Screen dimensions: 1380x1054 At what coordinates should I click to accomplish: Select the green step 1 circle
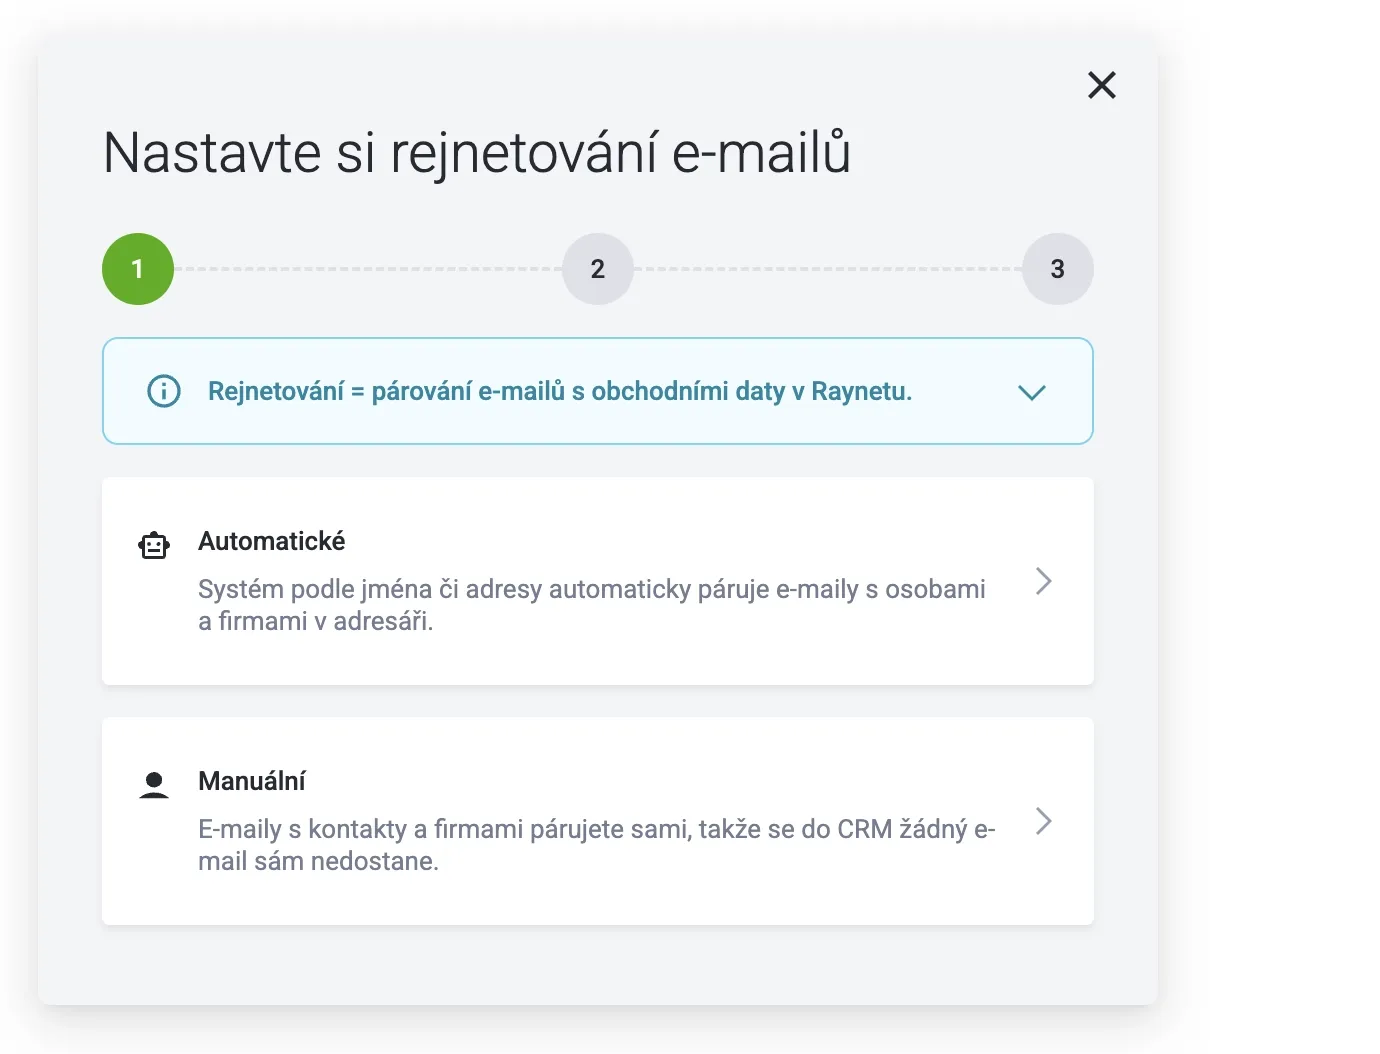click(x=138, y=269)
